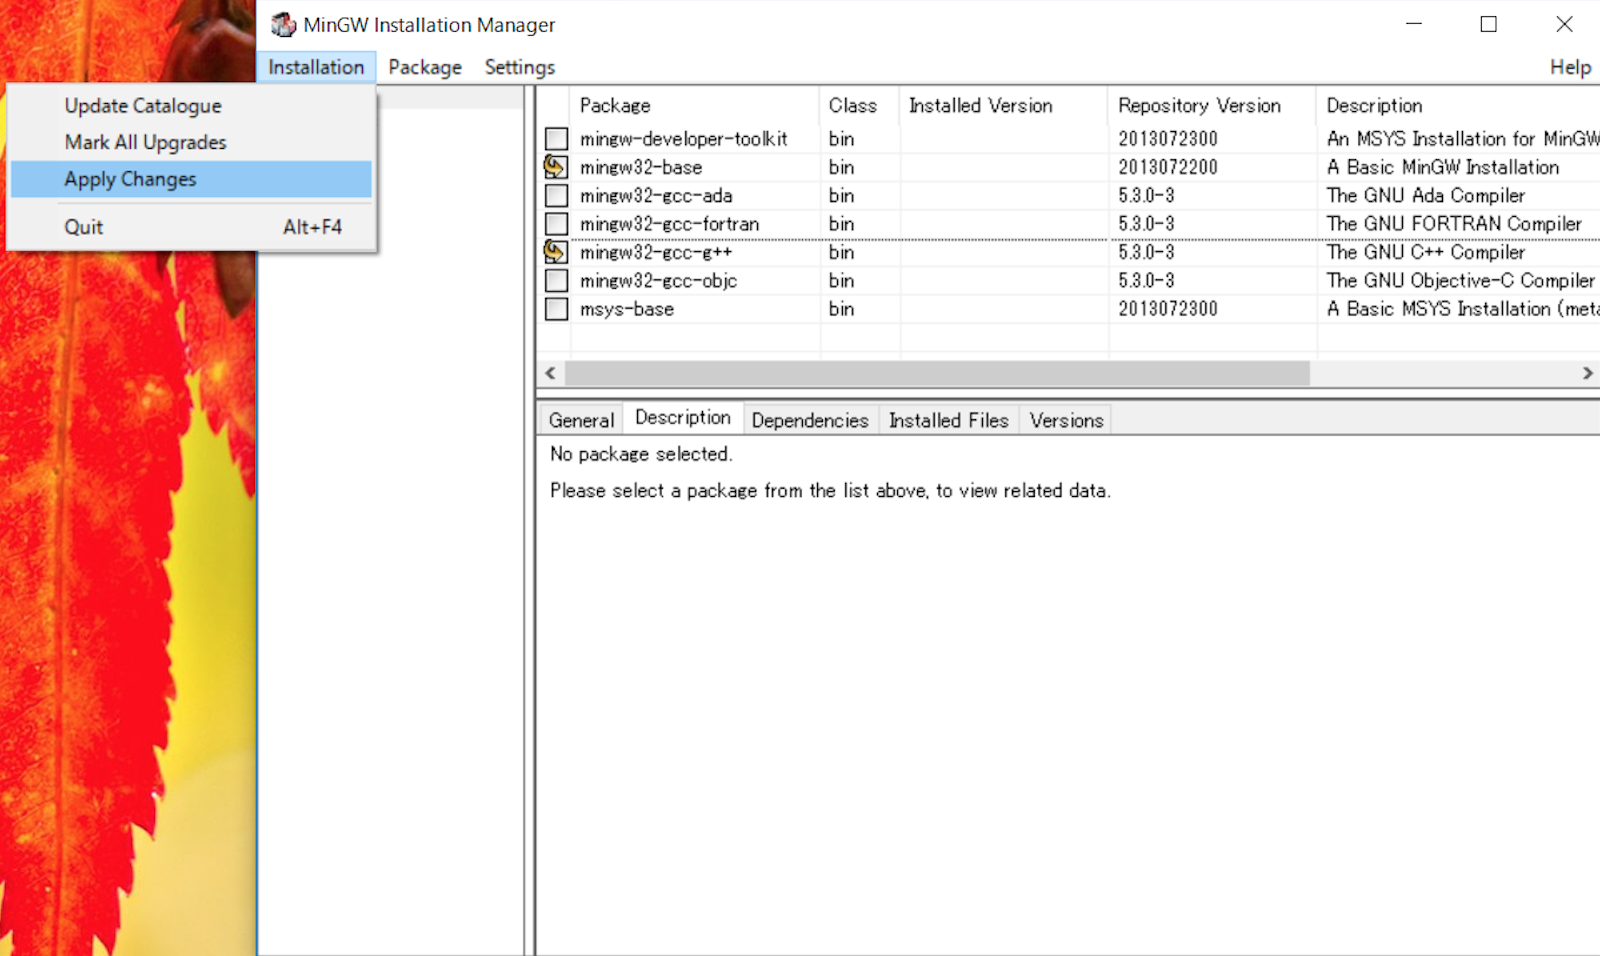
Task: Open the Installation menu
Action: 316,67
